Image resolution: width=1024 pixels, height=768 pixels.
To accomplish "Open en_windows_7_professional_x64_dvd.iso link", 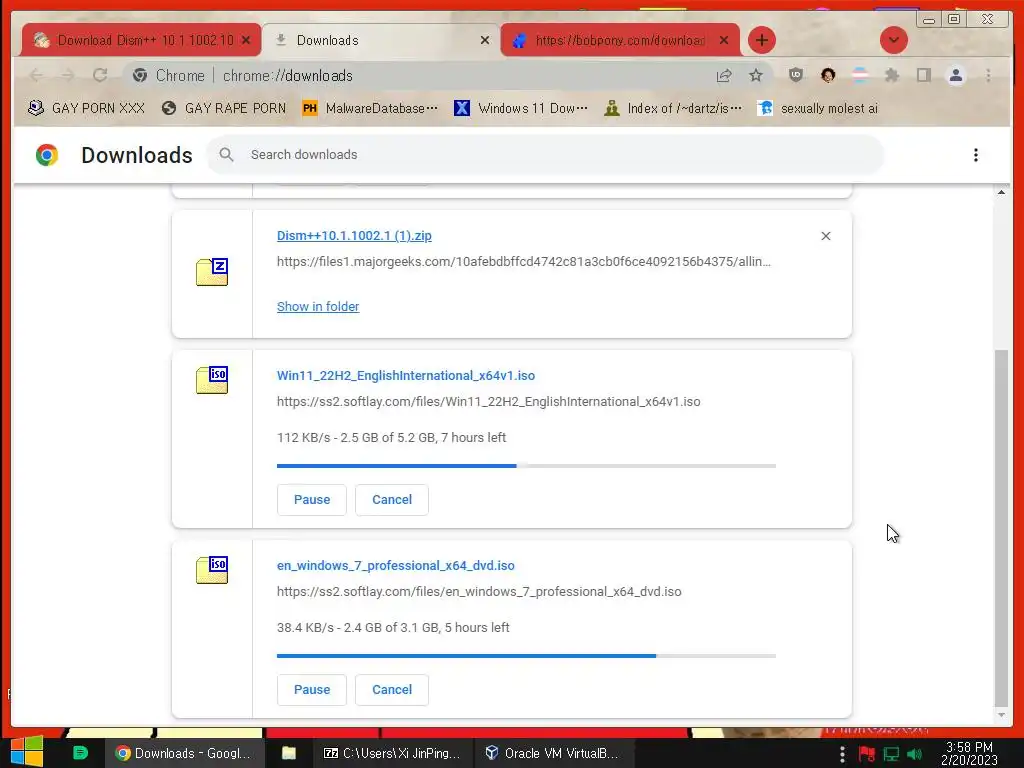I will pyautogui.click(x=396, y=566).
